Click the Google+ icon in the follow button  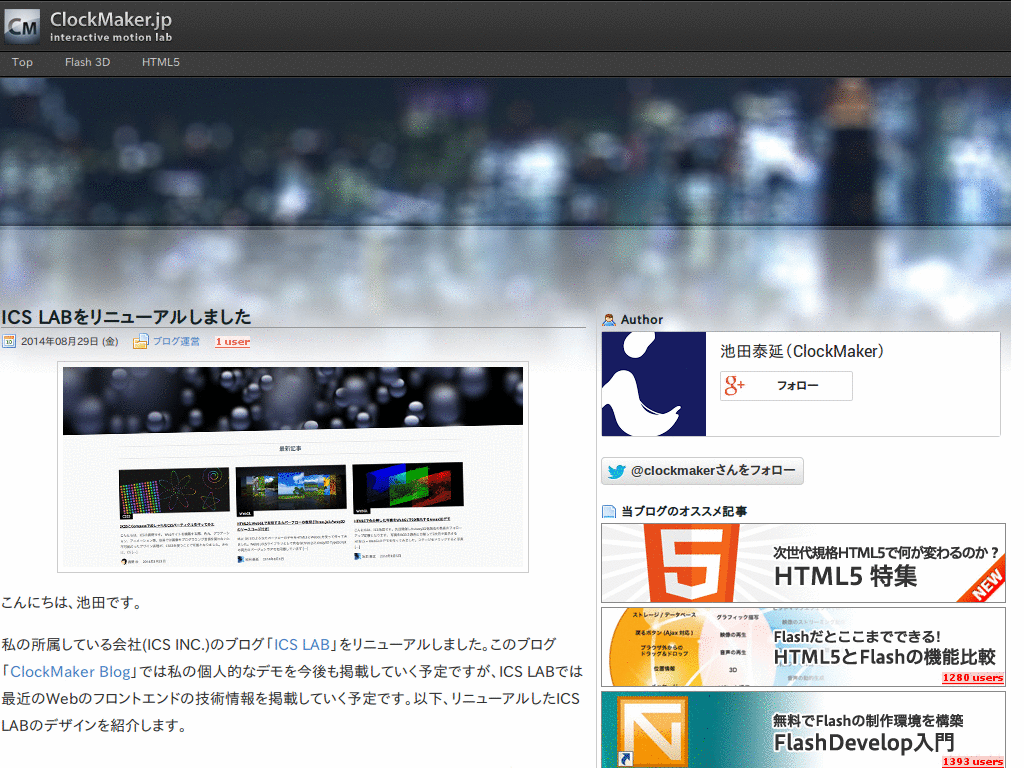(x=734, y=386)
